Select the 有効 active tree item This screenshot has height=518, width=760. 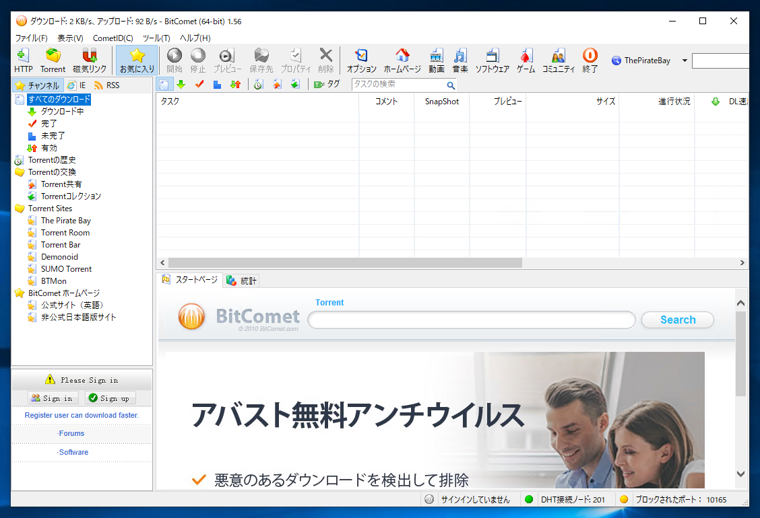coord(49,148)
